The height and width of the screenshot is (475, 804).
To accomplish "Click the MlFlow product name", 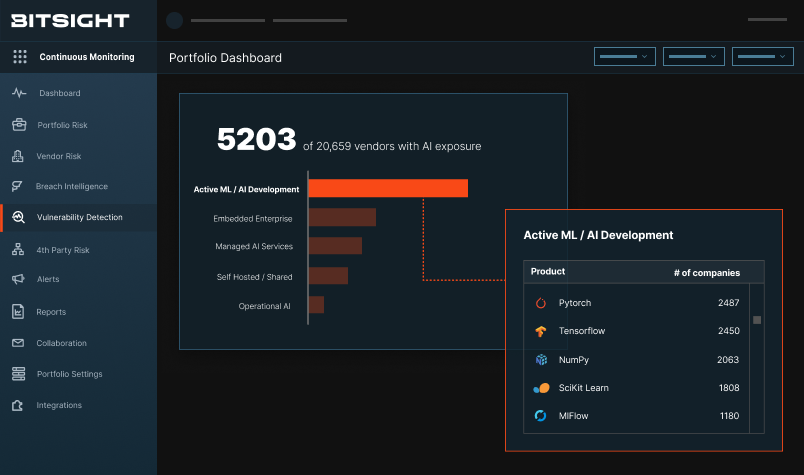I will tap(573, 416).
